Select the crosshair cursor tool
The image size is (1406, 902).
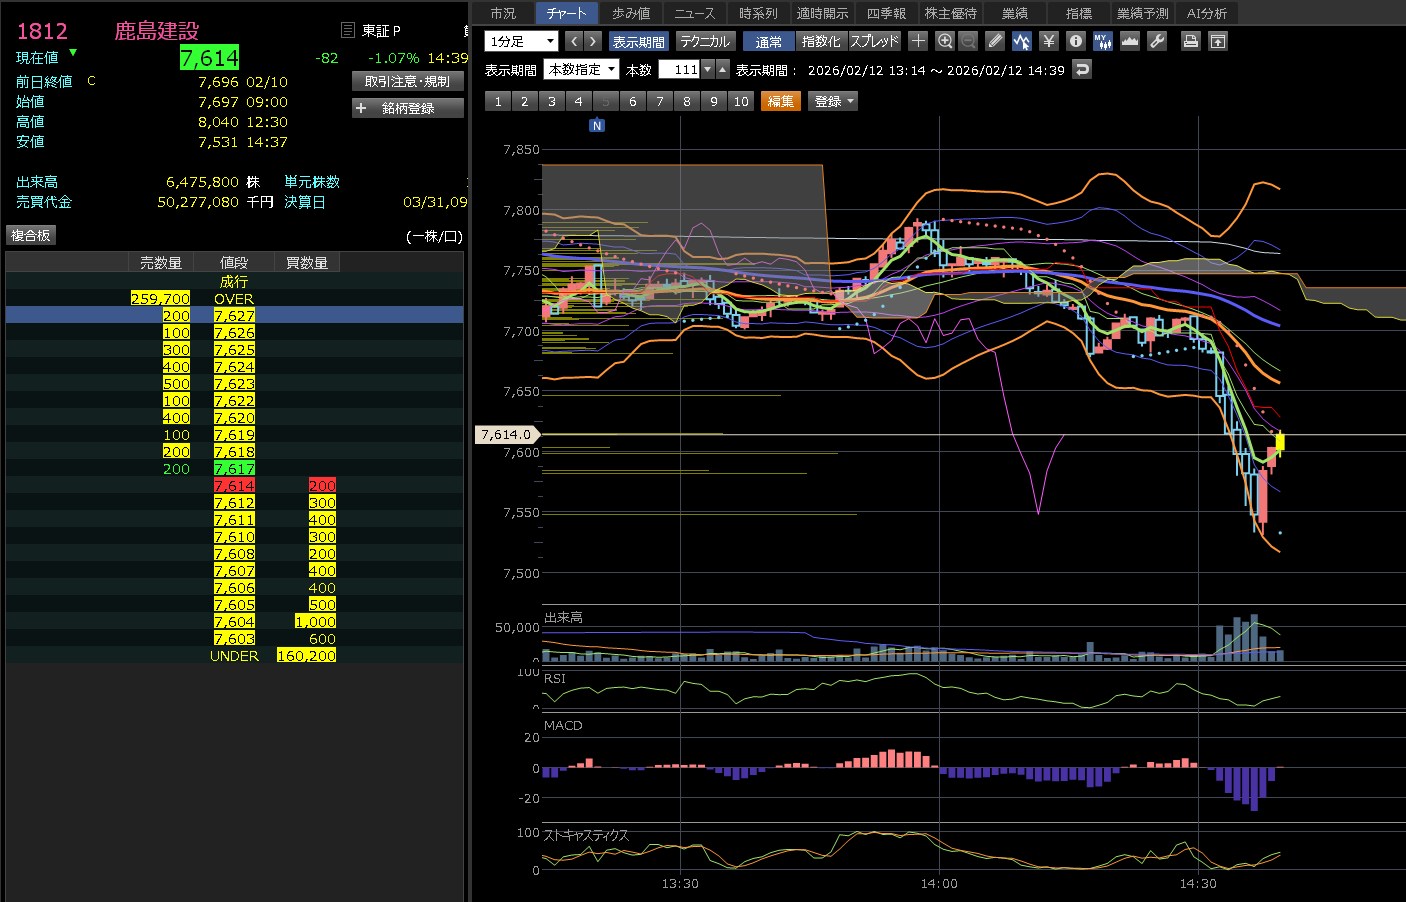click(918, 41)
